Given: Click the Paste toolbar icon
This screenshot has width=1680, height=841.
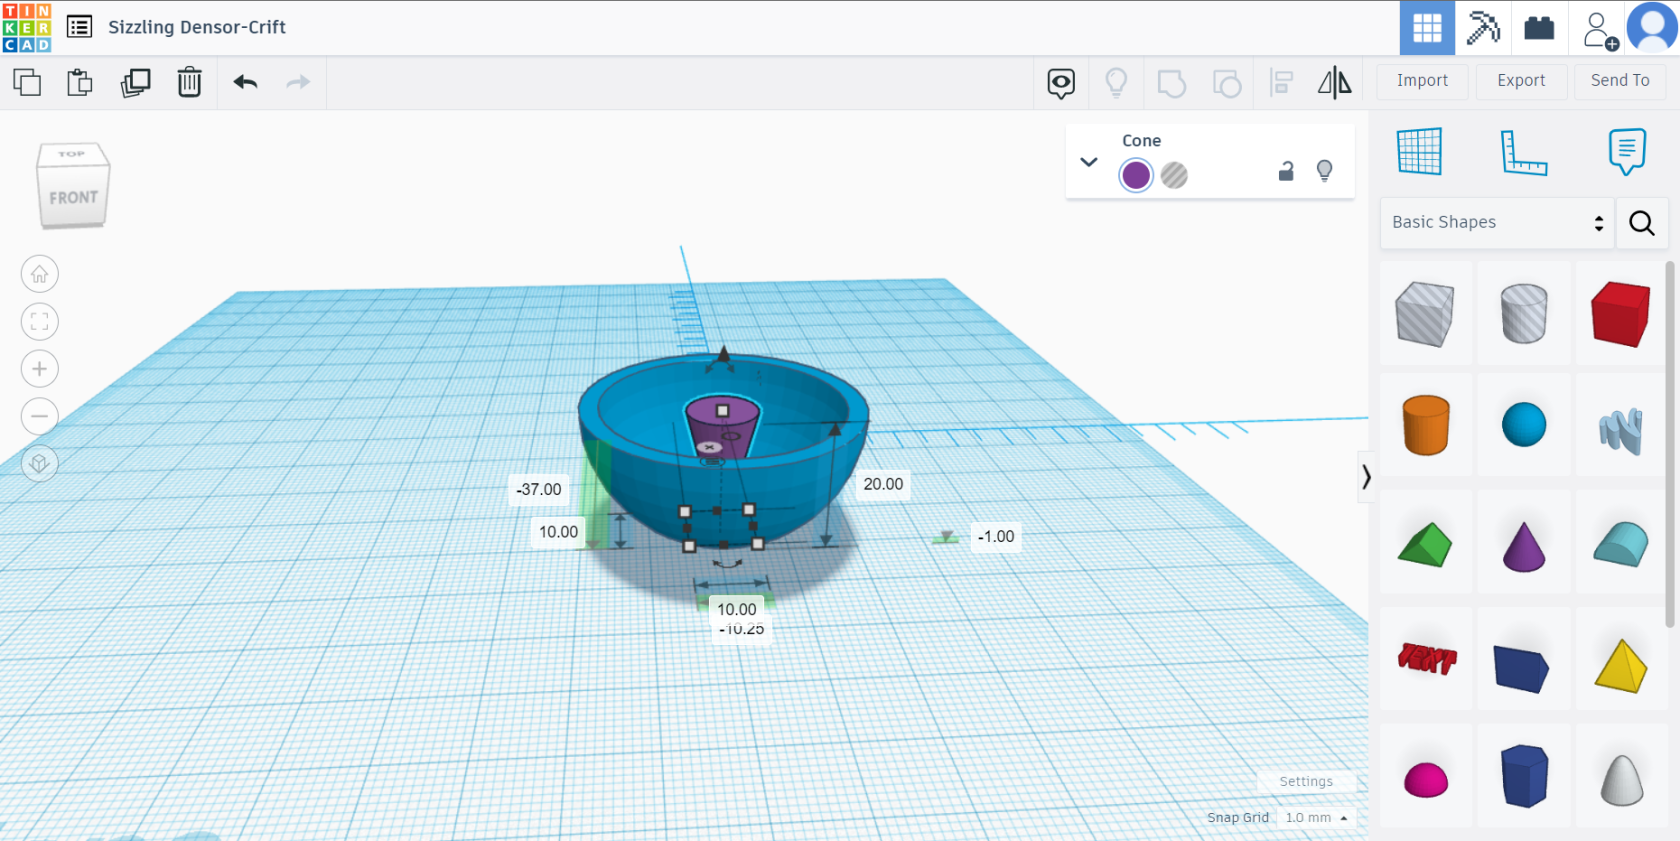Looking at the screenshot, I should click(x=80, y=82).
